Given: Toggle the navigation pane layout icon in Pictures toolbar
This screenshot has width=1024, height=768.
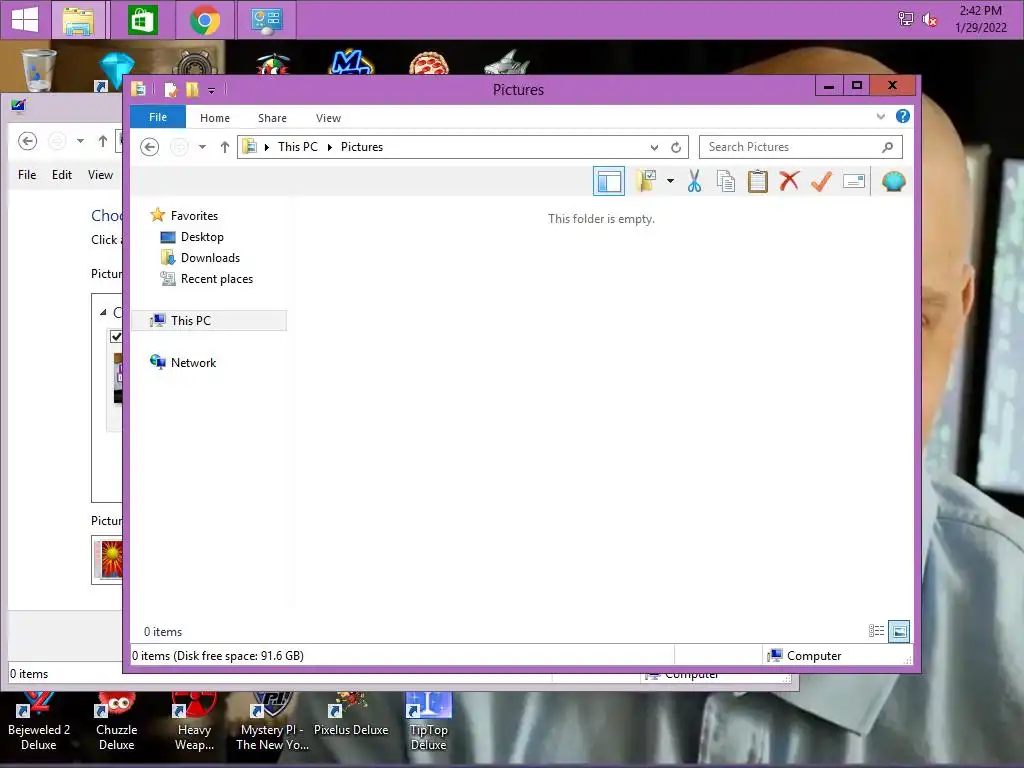Looking at the screenshot, I should (609, 182).
